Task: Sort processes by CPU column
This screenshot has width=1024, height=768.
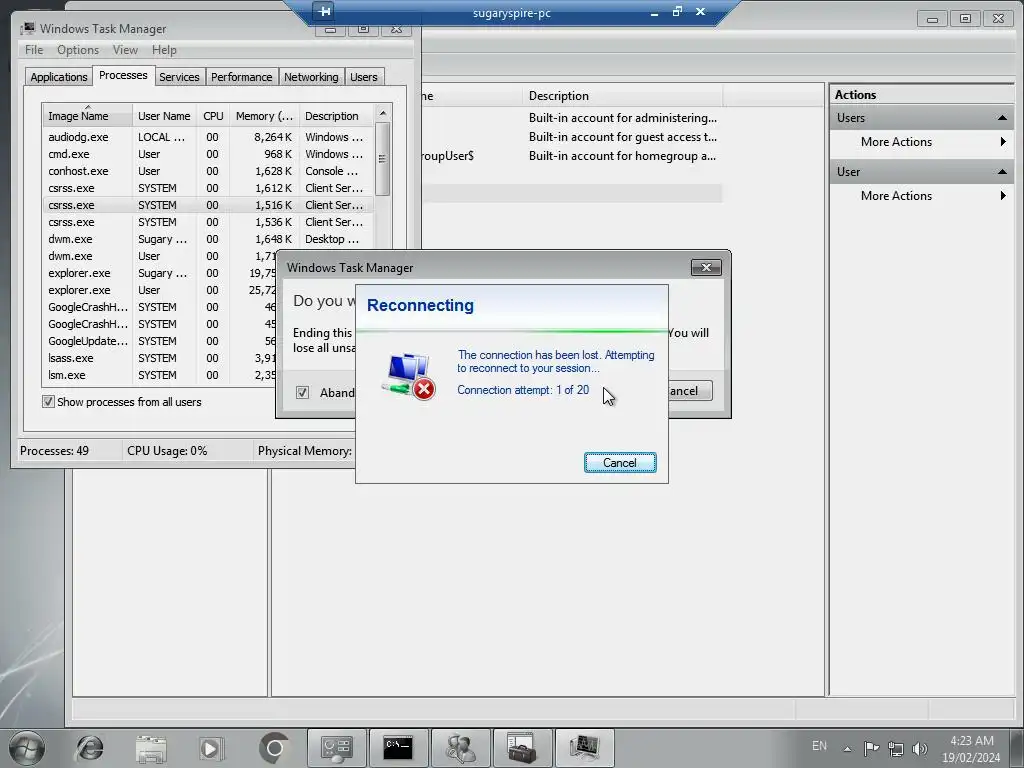Action: coord(213,116)
